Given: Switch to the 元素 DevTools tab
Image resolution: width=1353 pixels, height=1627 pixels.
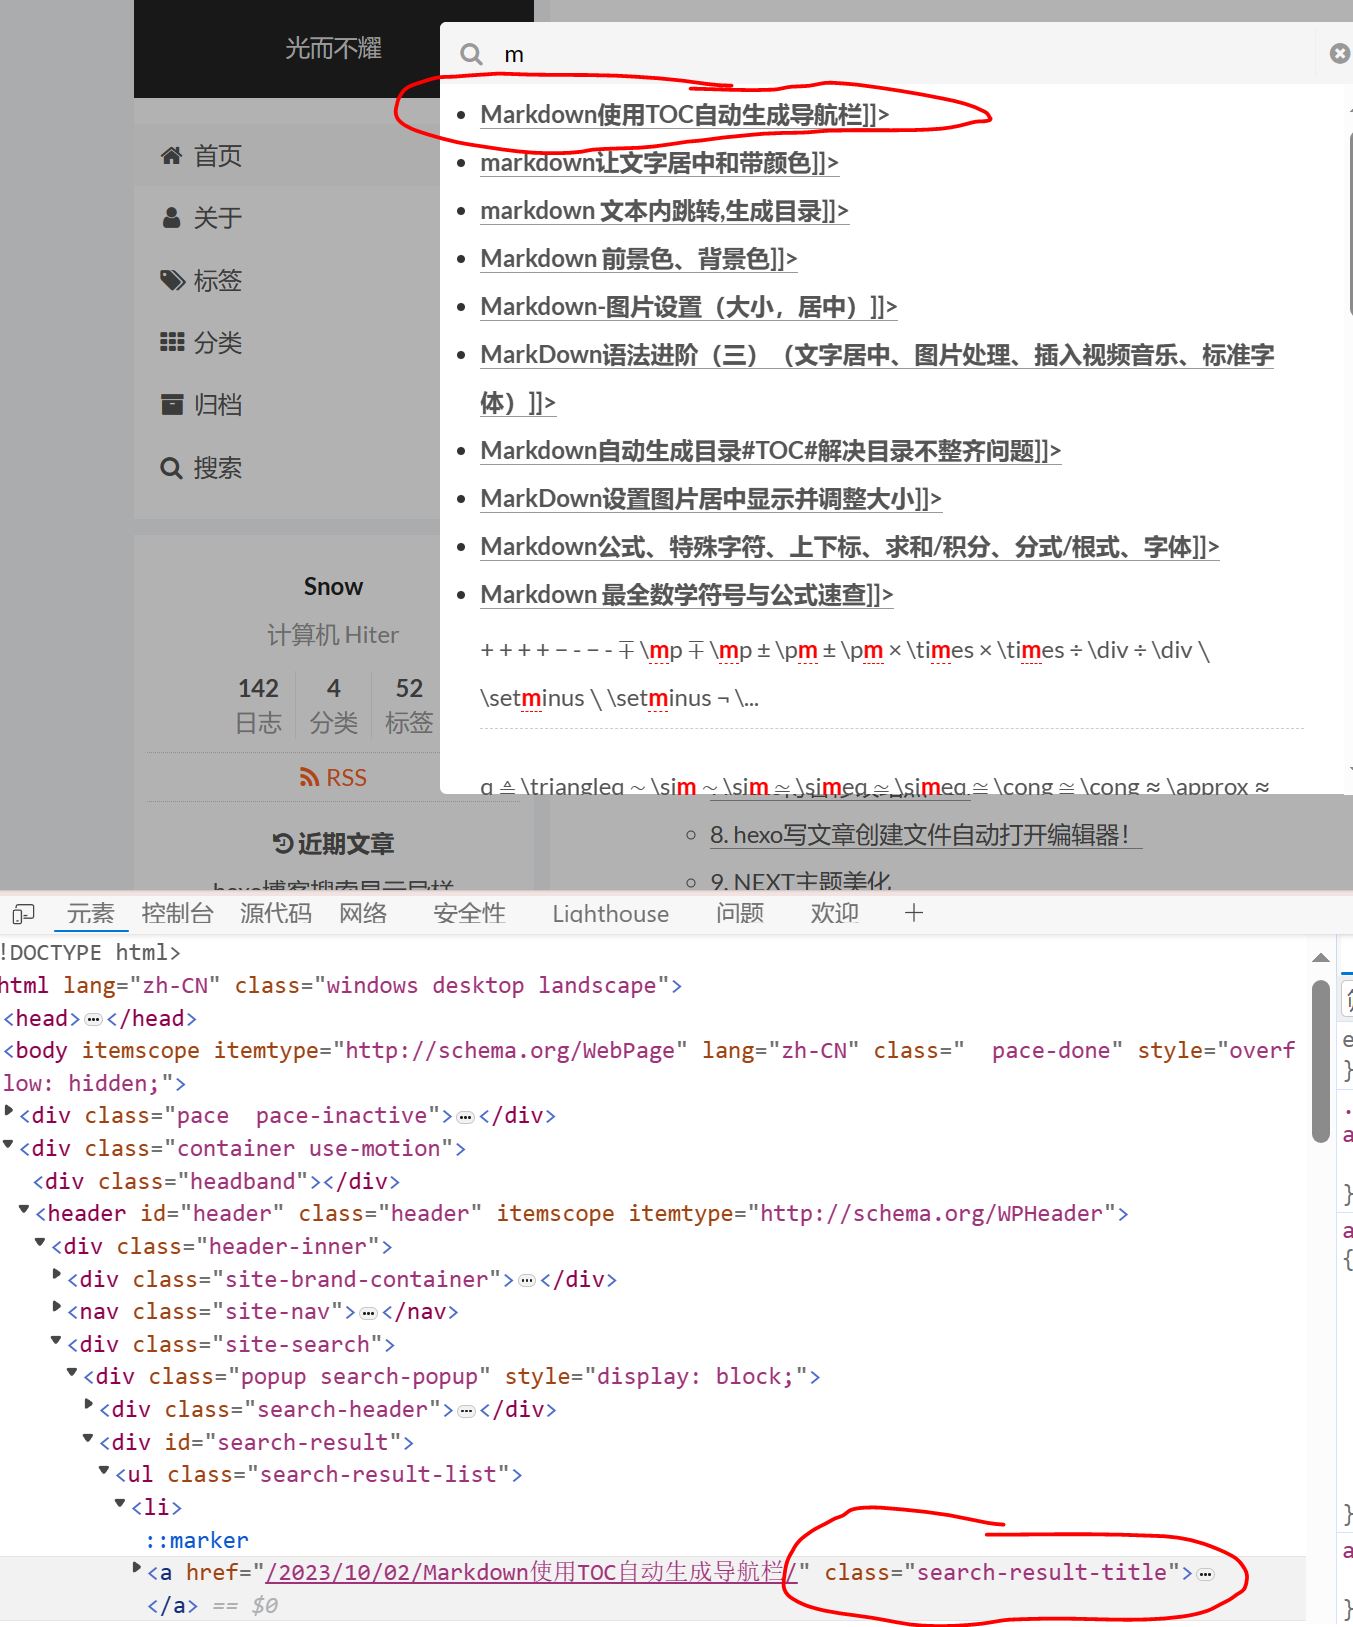Looking at the screenshot, I should point(90,913).
